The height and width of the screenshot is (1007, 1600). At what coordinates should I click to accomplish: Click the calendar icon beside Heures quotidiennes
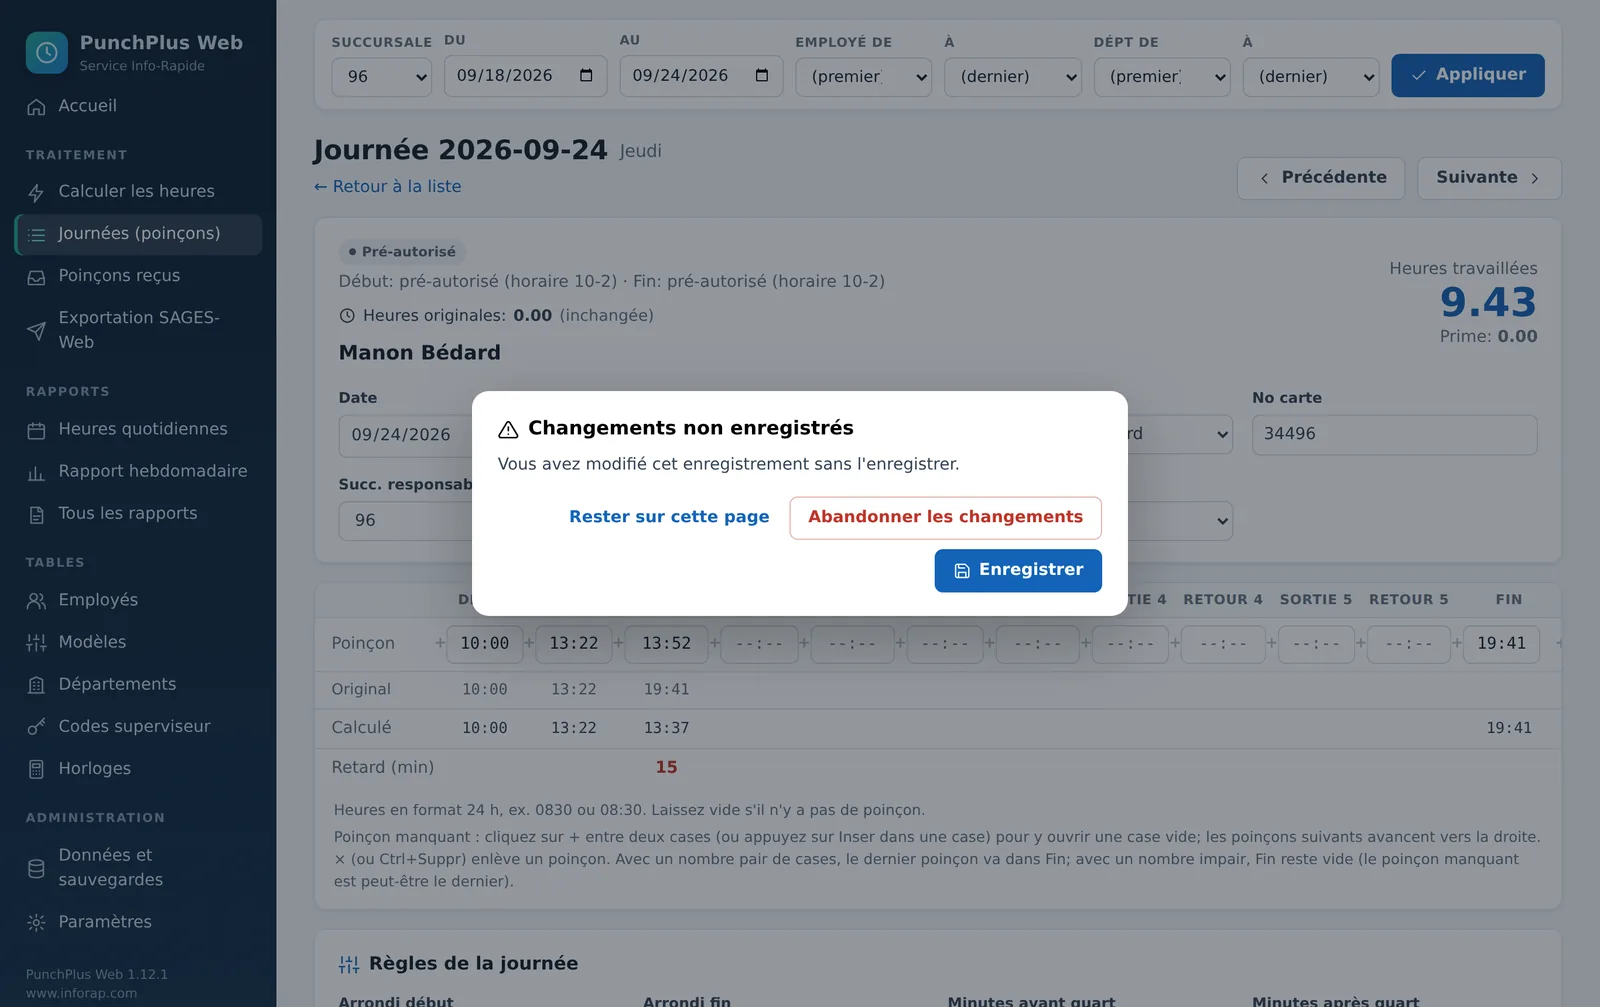tap(36, 430)
